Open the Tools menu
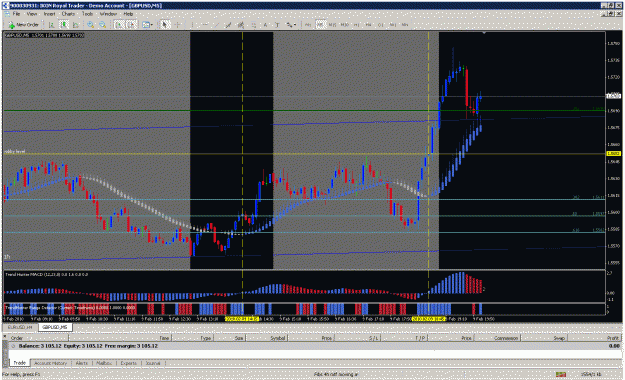Screen dimensions: 625x380 pos(87,14)
